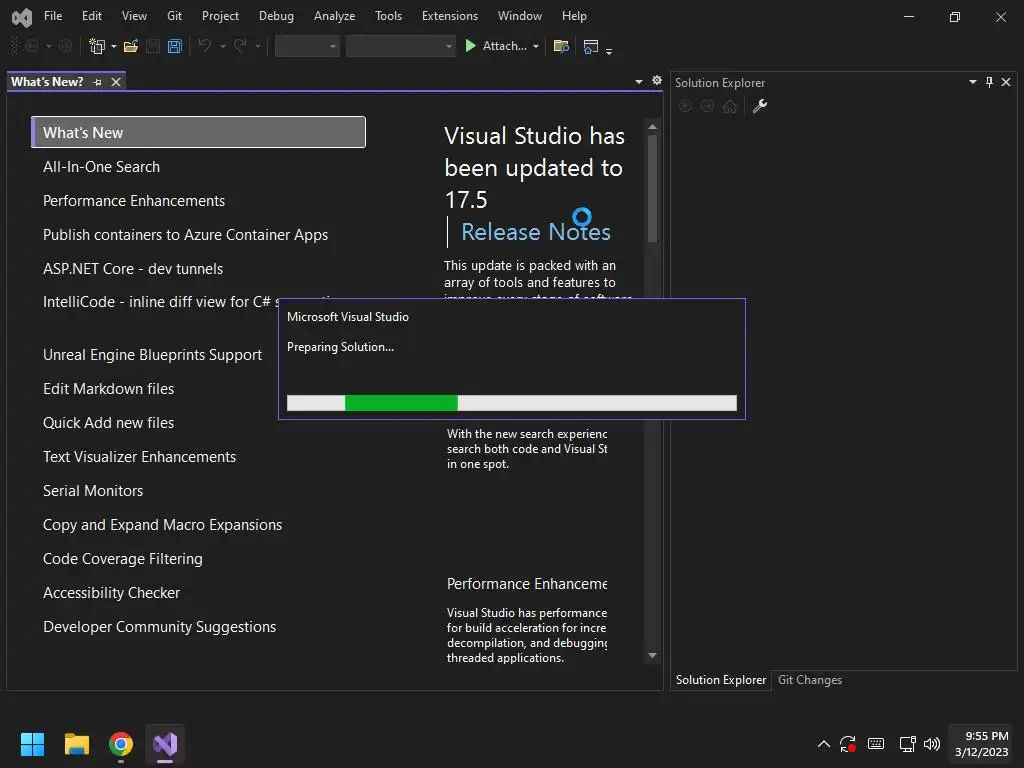
Task: Open File Explorer from the taskbar
Action: pos(76,744)
